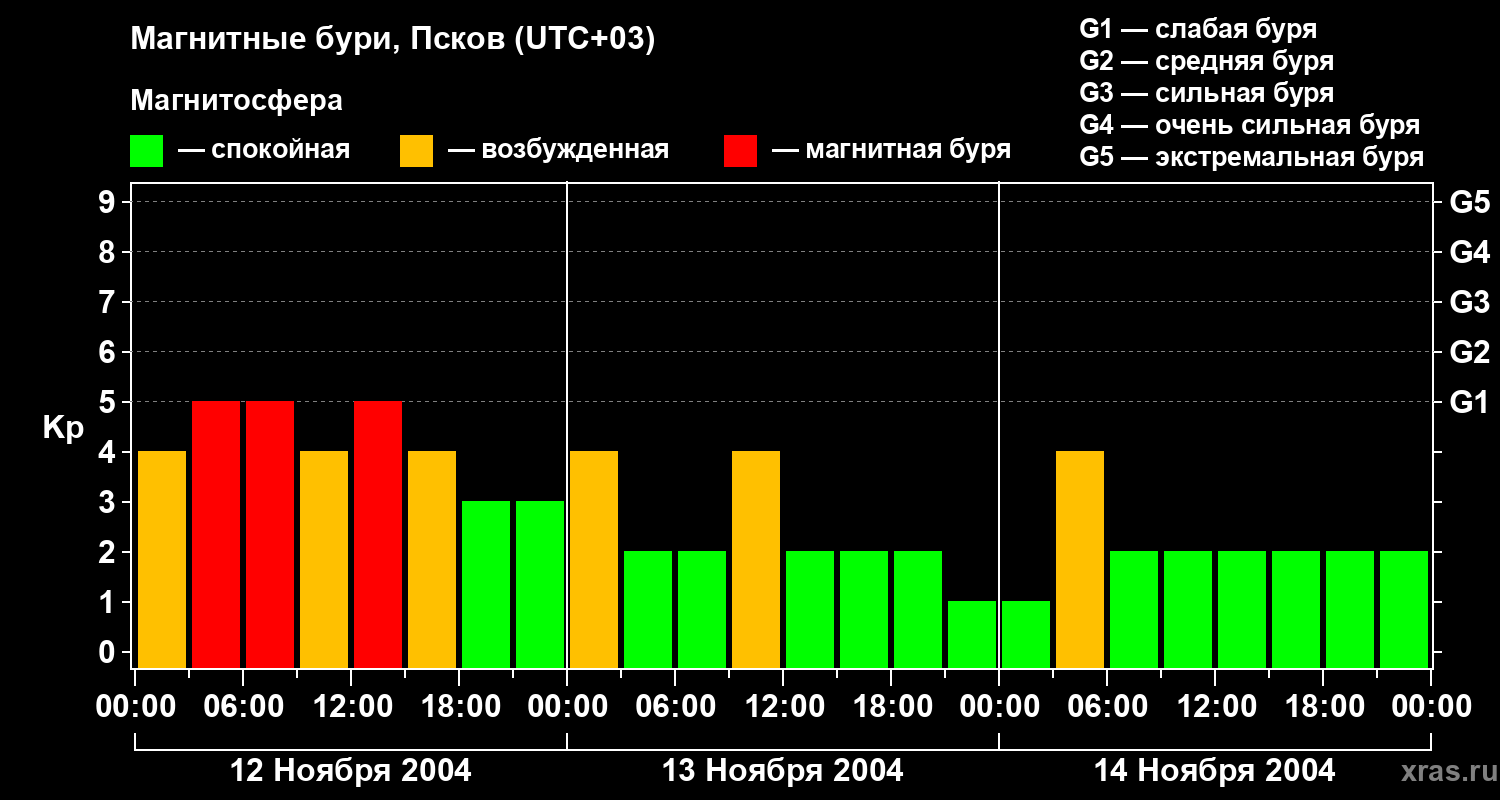Click the 12 November 18:00–21:00 green bar
This screenshot has height=800, width=1500.
click(x=486, y=584)
